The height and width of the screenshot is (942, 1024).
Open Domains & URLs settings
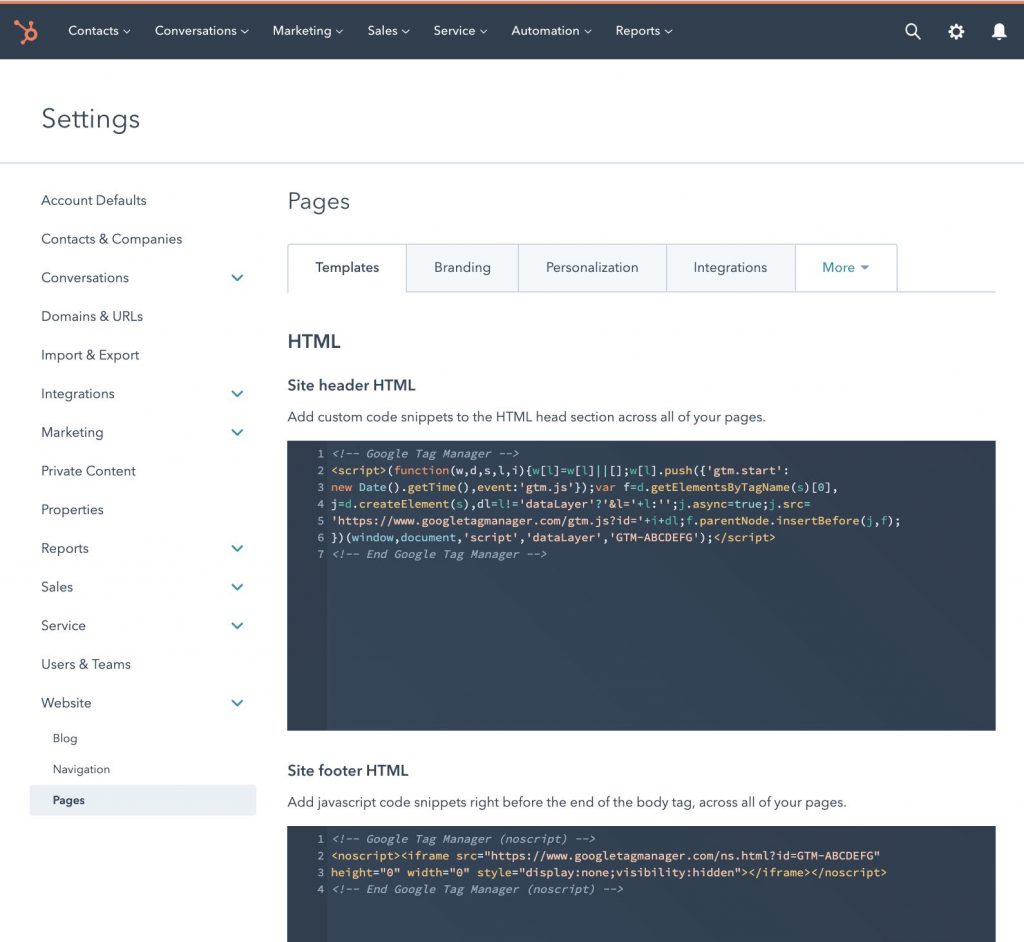[x=91, y=316]
